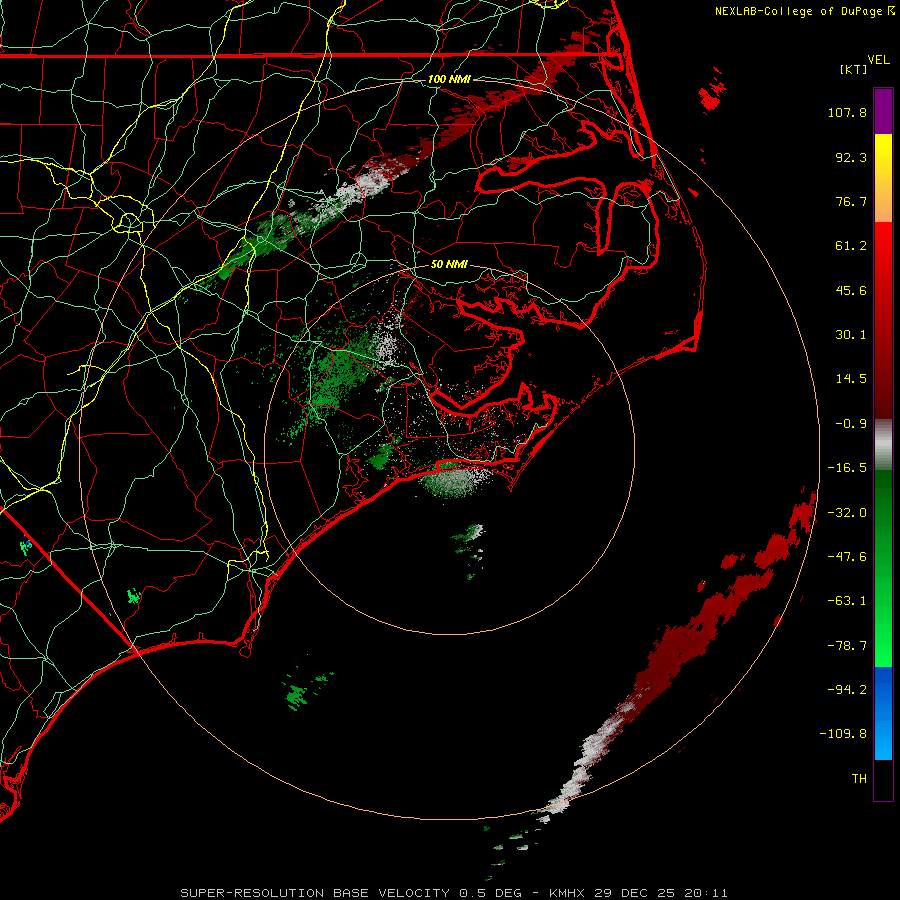
Task: Click the TH legend label
Action: point(859,779)
